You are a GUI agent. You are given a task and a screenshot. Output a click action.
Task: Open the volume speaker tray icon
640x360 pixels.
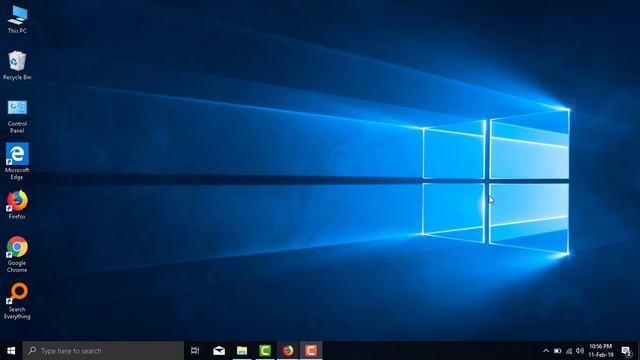tap(580, 351)
